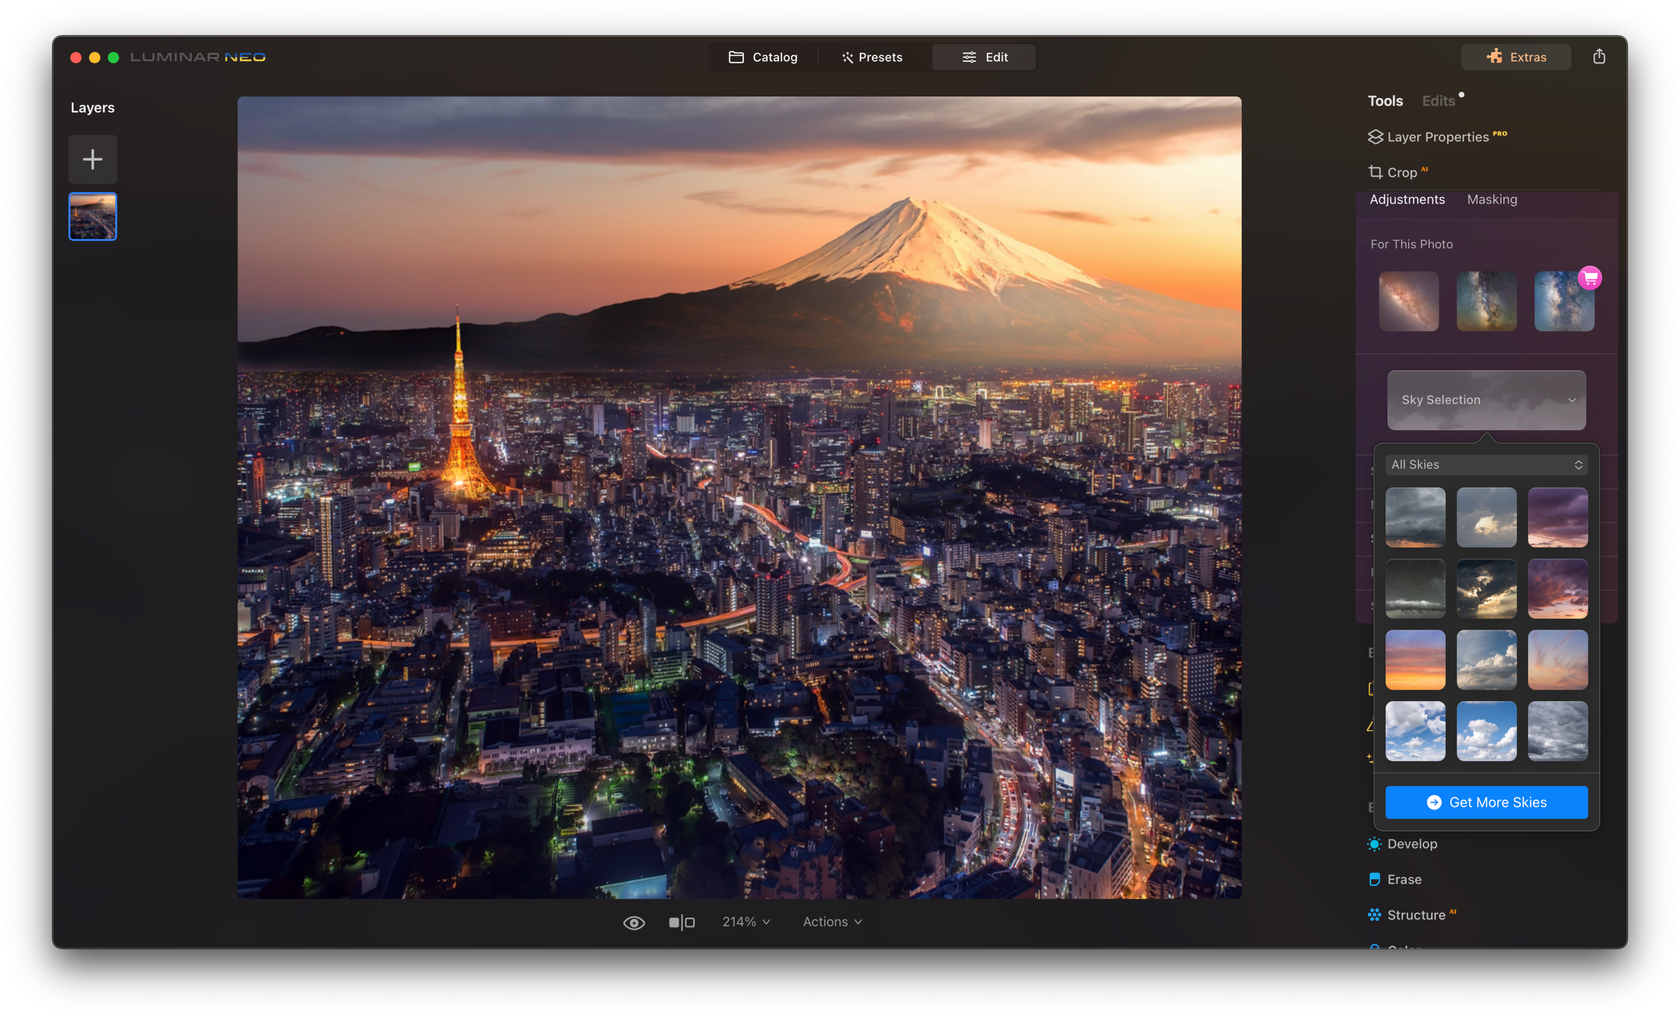Open the Actions dropdown
The image size is (1680, 1018).
pos(831,921)
